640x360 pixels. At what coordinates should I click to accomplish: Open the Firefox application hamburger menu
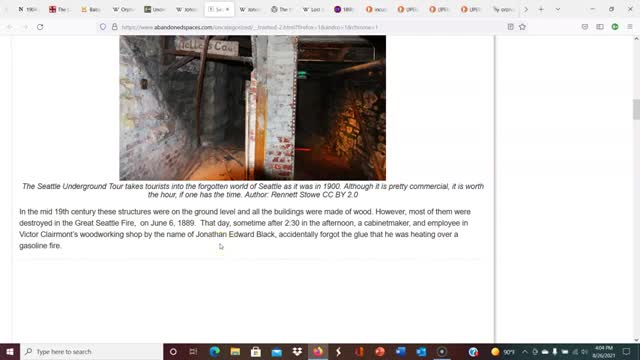click(x=630, y=27)
